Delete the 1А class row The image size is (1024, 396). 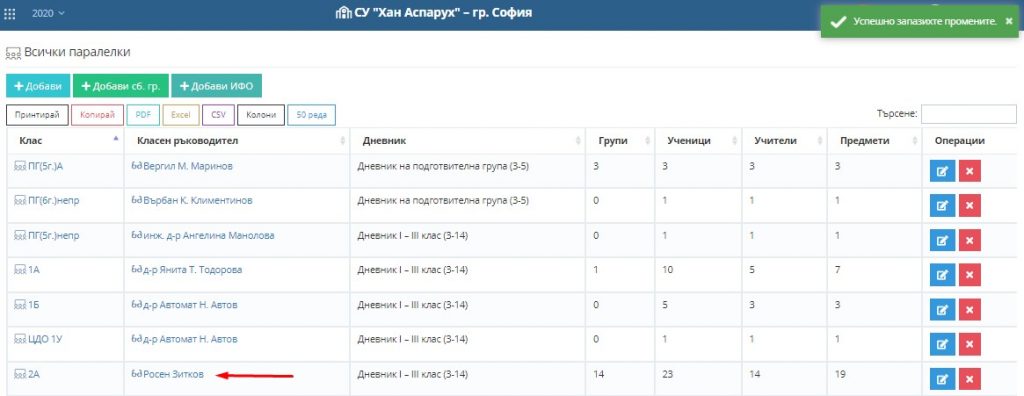tap(970, 275)
